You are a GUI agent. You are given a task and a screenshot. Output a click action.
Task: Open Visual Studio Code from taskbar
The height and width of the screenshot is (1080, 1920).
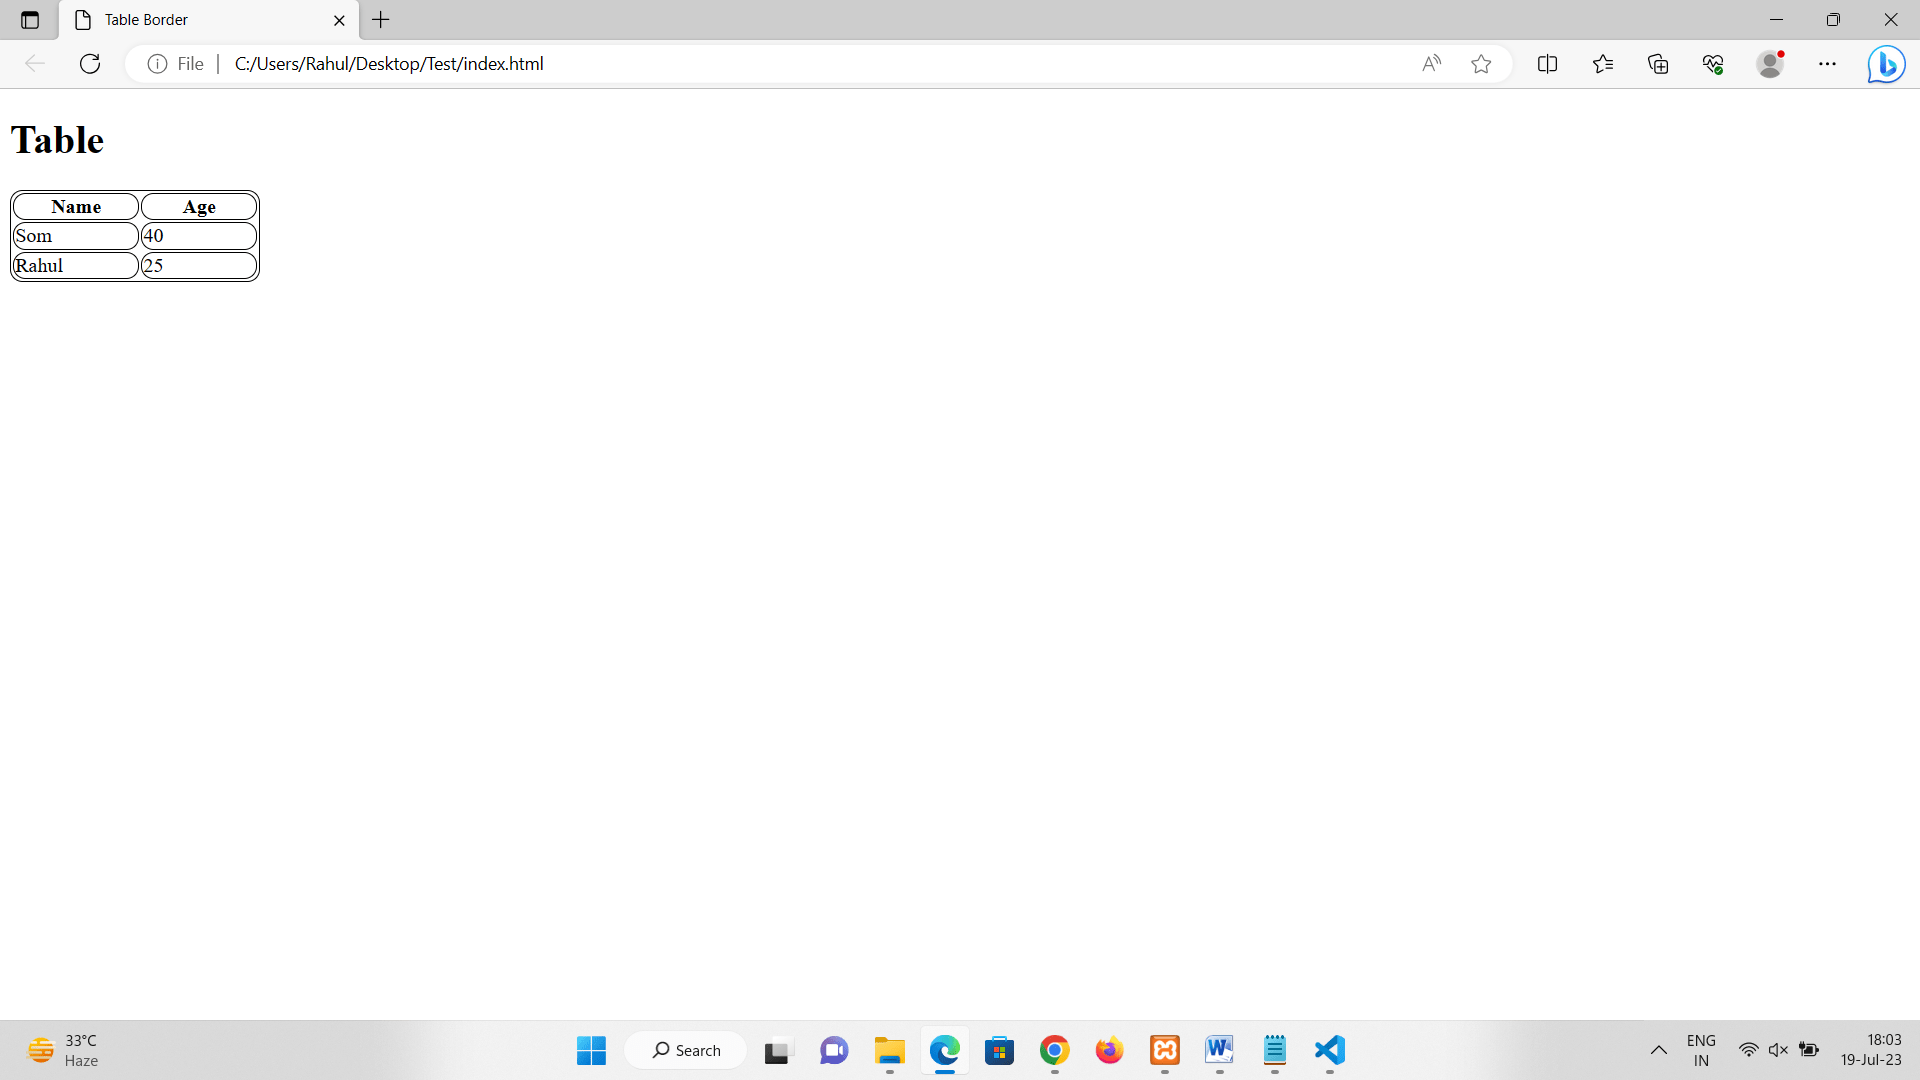[x=1329, y=1050]
